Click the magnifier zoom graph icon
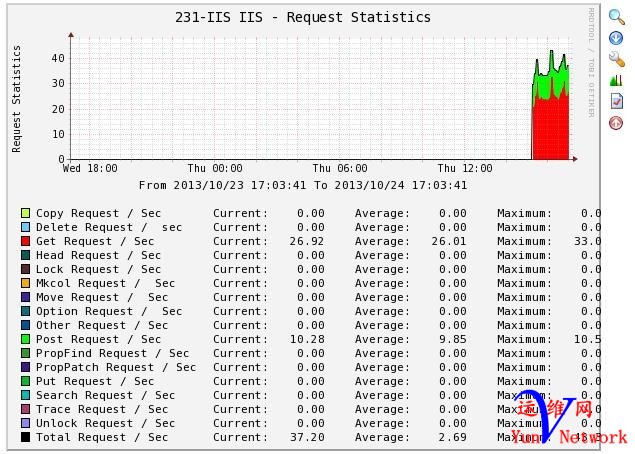This screenshot has height=454, width=635. point(616,17)
